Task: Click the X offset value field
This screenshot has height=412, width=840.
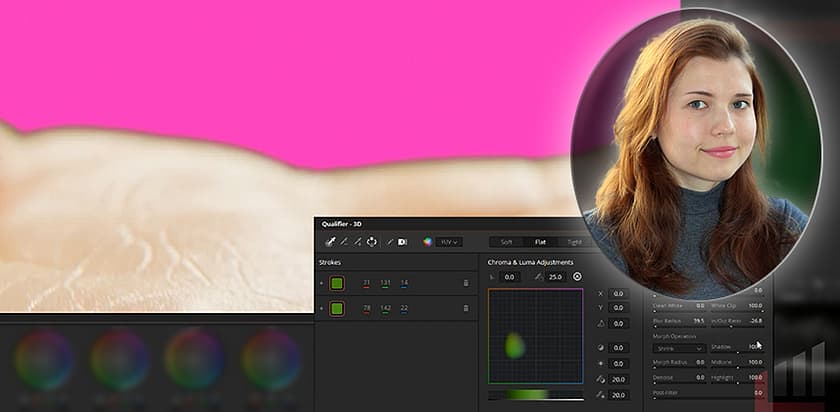Action: point(618,294)
